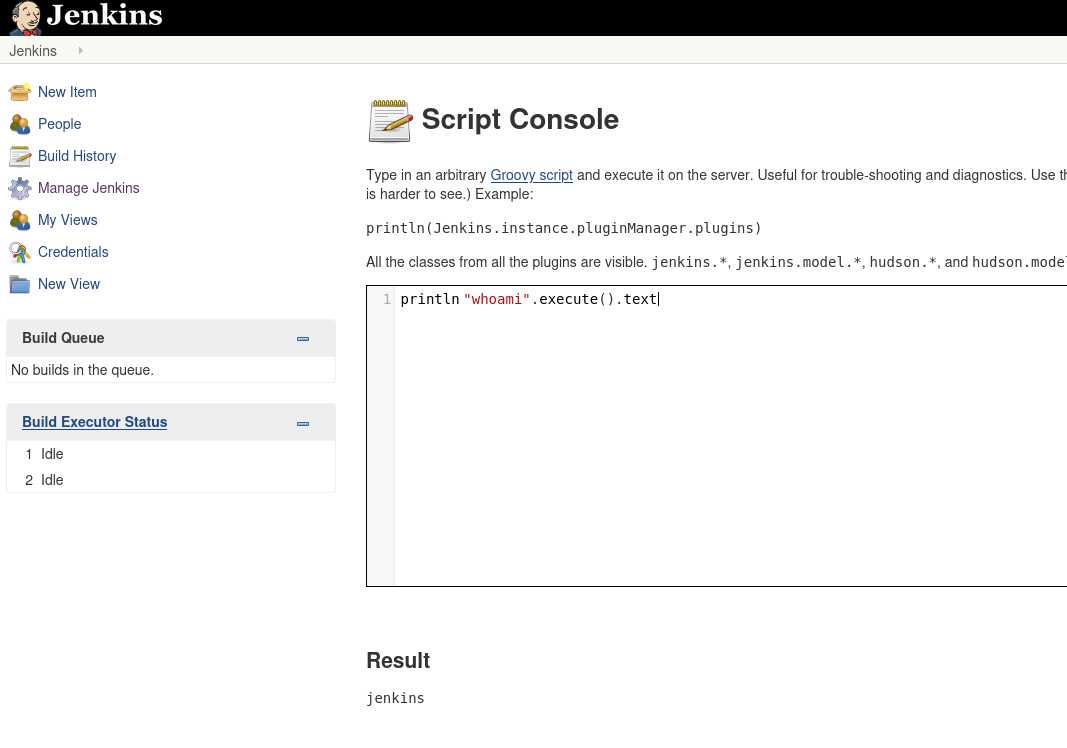Click the Build History notepad icon
The image size is (1067, 748).
[x=20, y=156]
